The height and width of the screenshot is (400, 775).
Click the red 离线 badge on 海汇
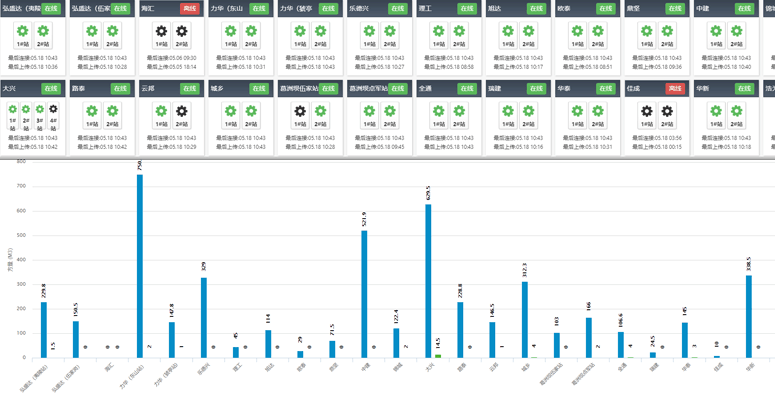(x=190, y=8)
